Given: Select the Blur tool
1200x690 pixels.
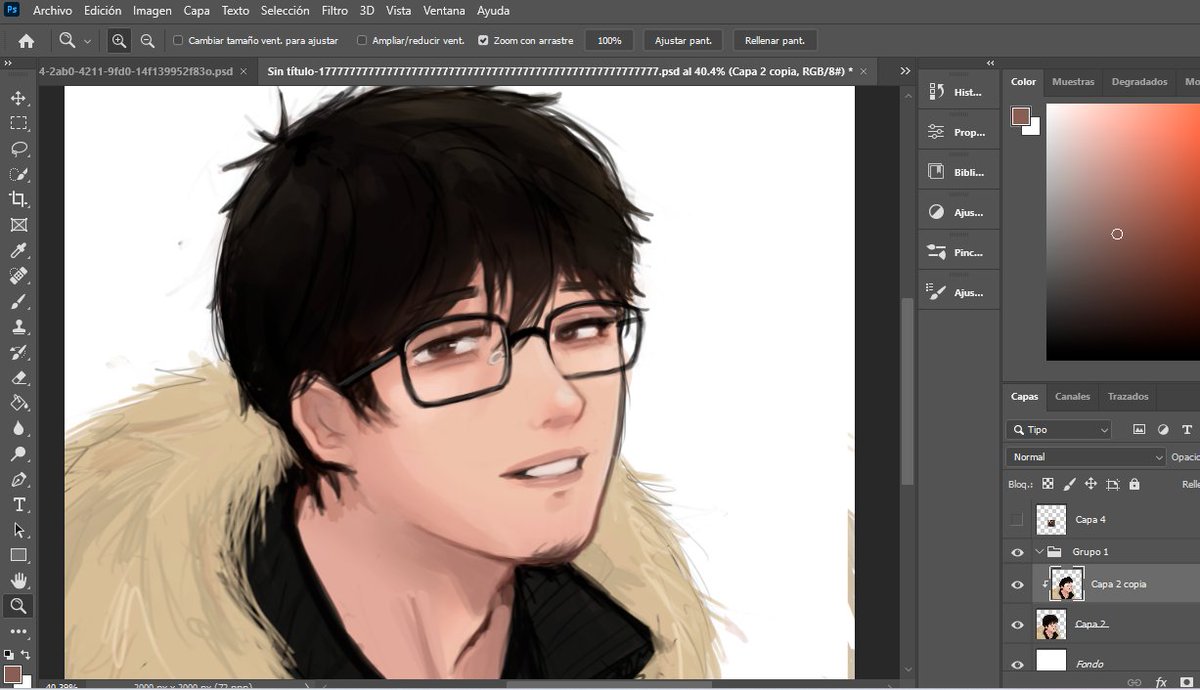Looking at the screenshot, I should (18, 428).
